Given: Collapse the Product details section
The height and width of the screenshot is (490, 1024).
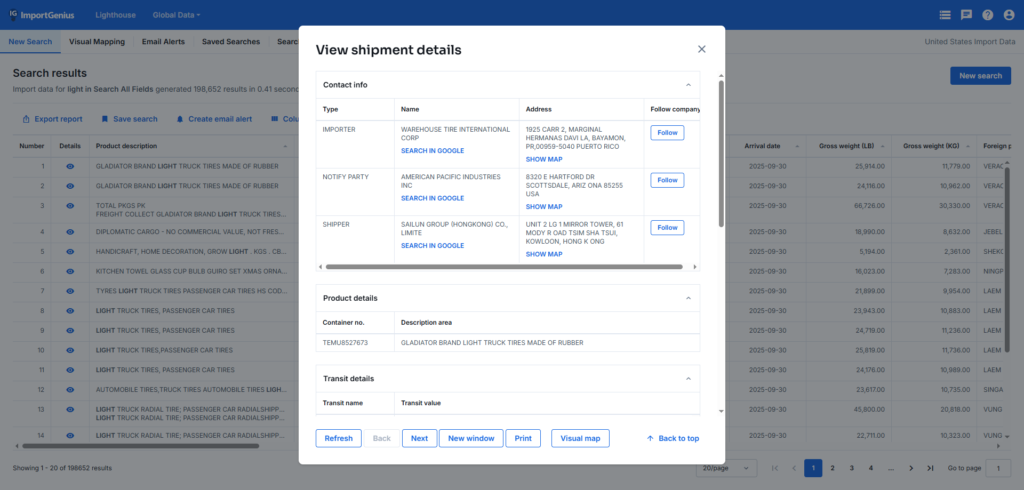Looking at the screenshot, I should click(x=688, y=298).
